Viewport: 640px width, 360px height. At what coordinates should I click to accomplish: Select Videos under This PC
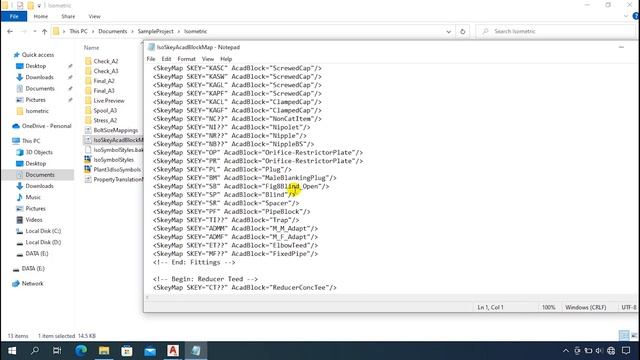point(34,220)
